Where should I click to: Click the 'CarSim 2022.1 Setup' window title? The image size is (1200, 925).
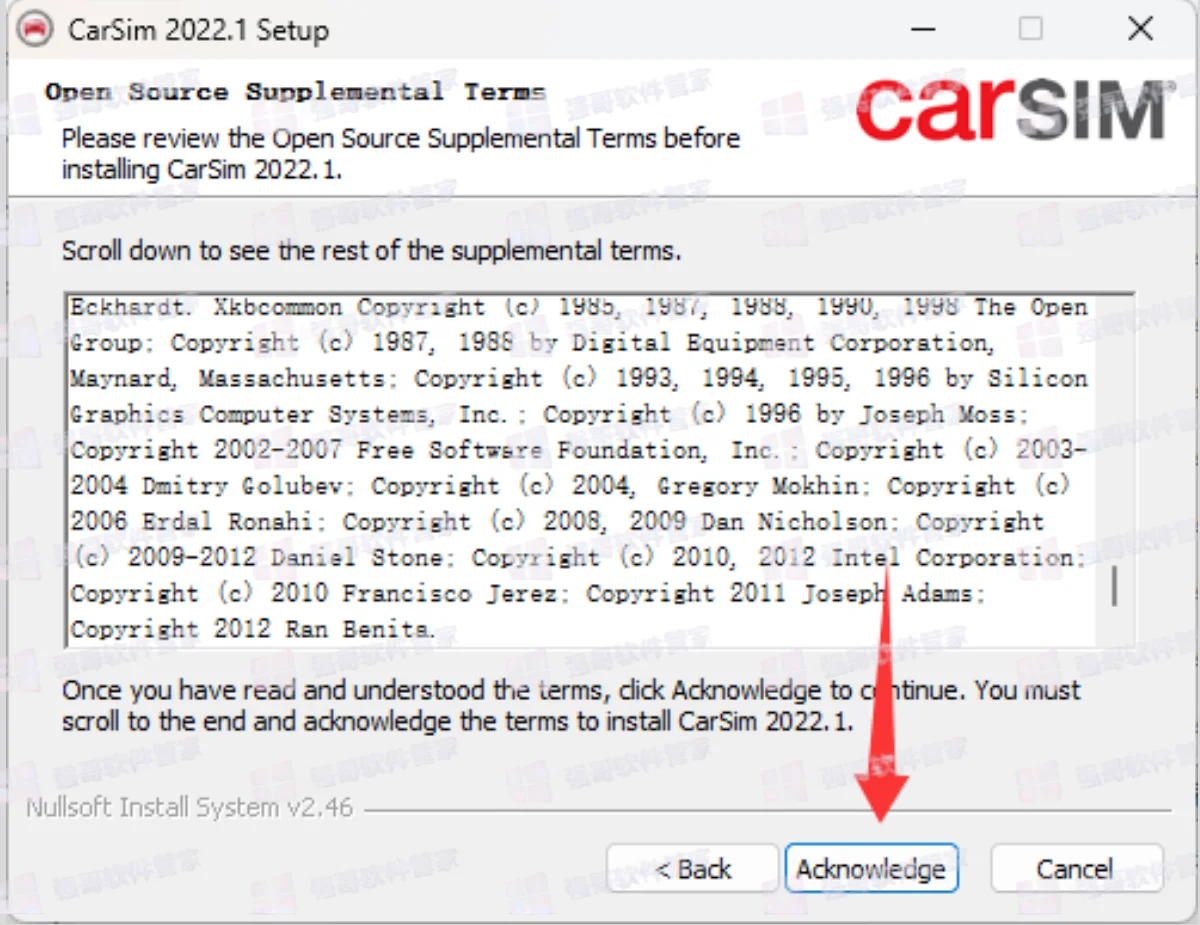click(198, 29)
